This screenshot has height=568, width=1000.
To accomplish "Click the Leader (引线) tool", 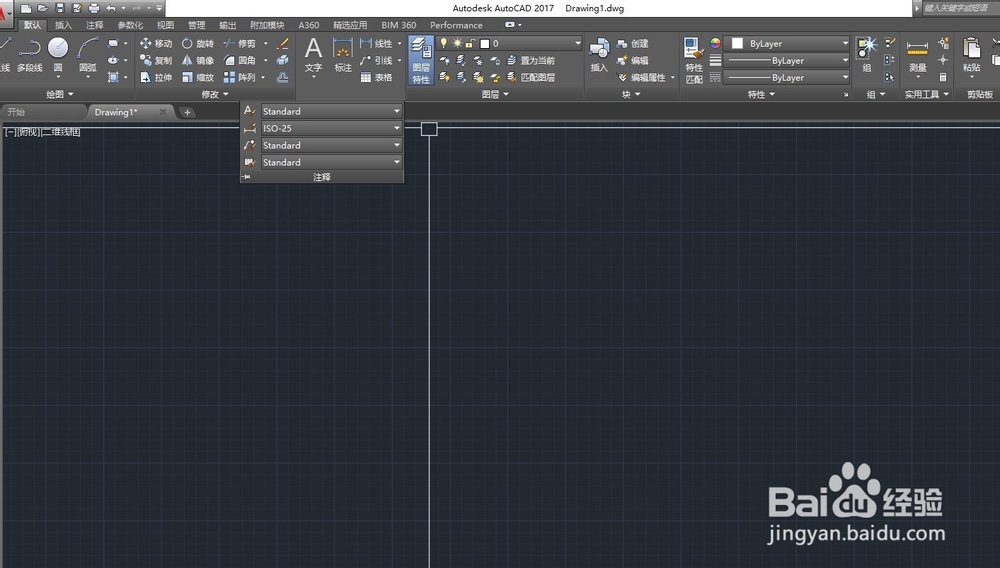I will coord(376,61).
